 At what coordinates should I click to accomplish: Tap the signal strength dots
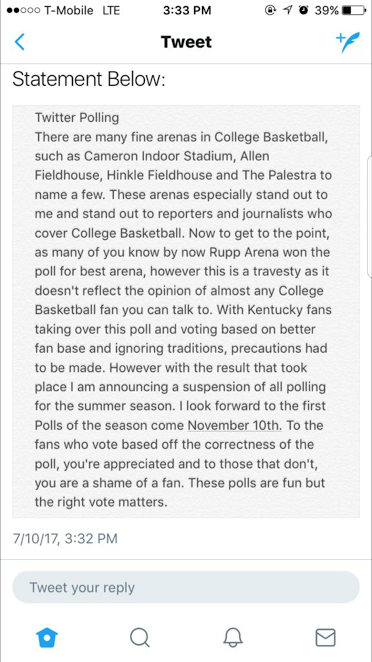(x=23, y=11)
